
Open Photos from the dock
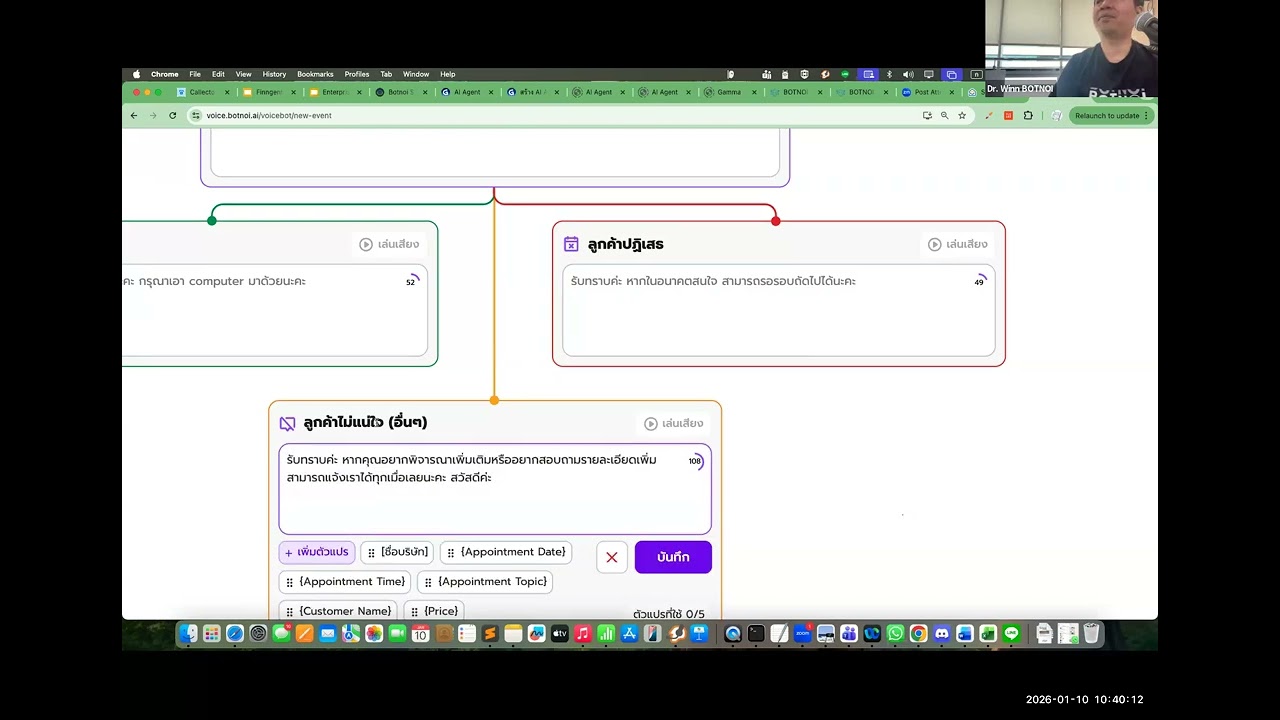pyautogui.click(x=374, y=633)
